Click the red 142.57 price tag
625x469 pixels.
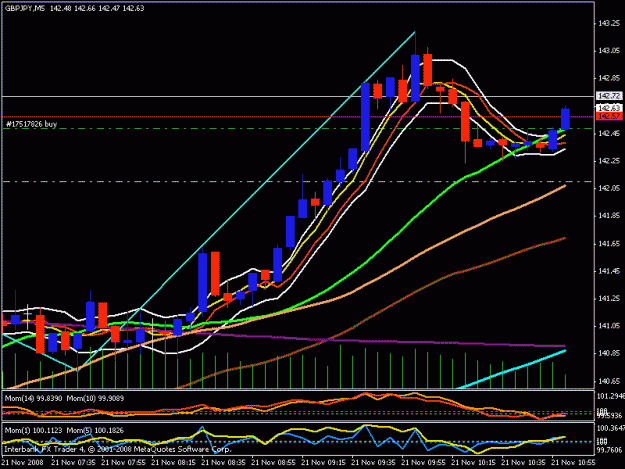[609, 116]
